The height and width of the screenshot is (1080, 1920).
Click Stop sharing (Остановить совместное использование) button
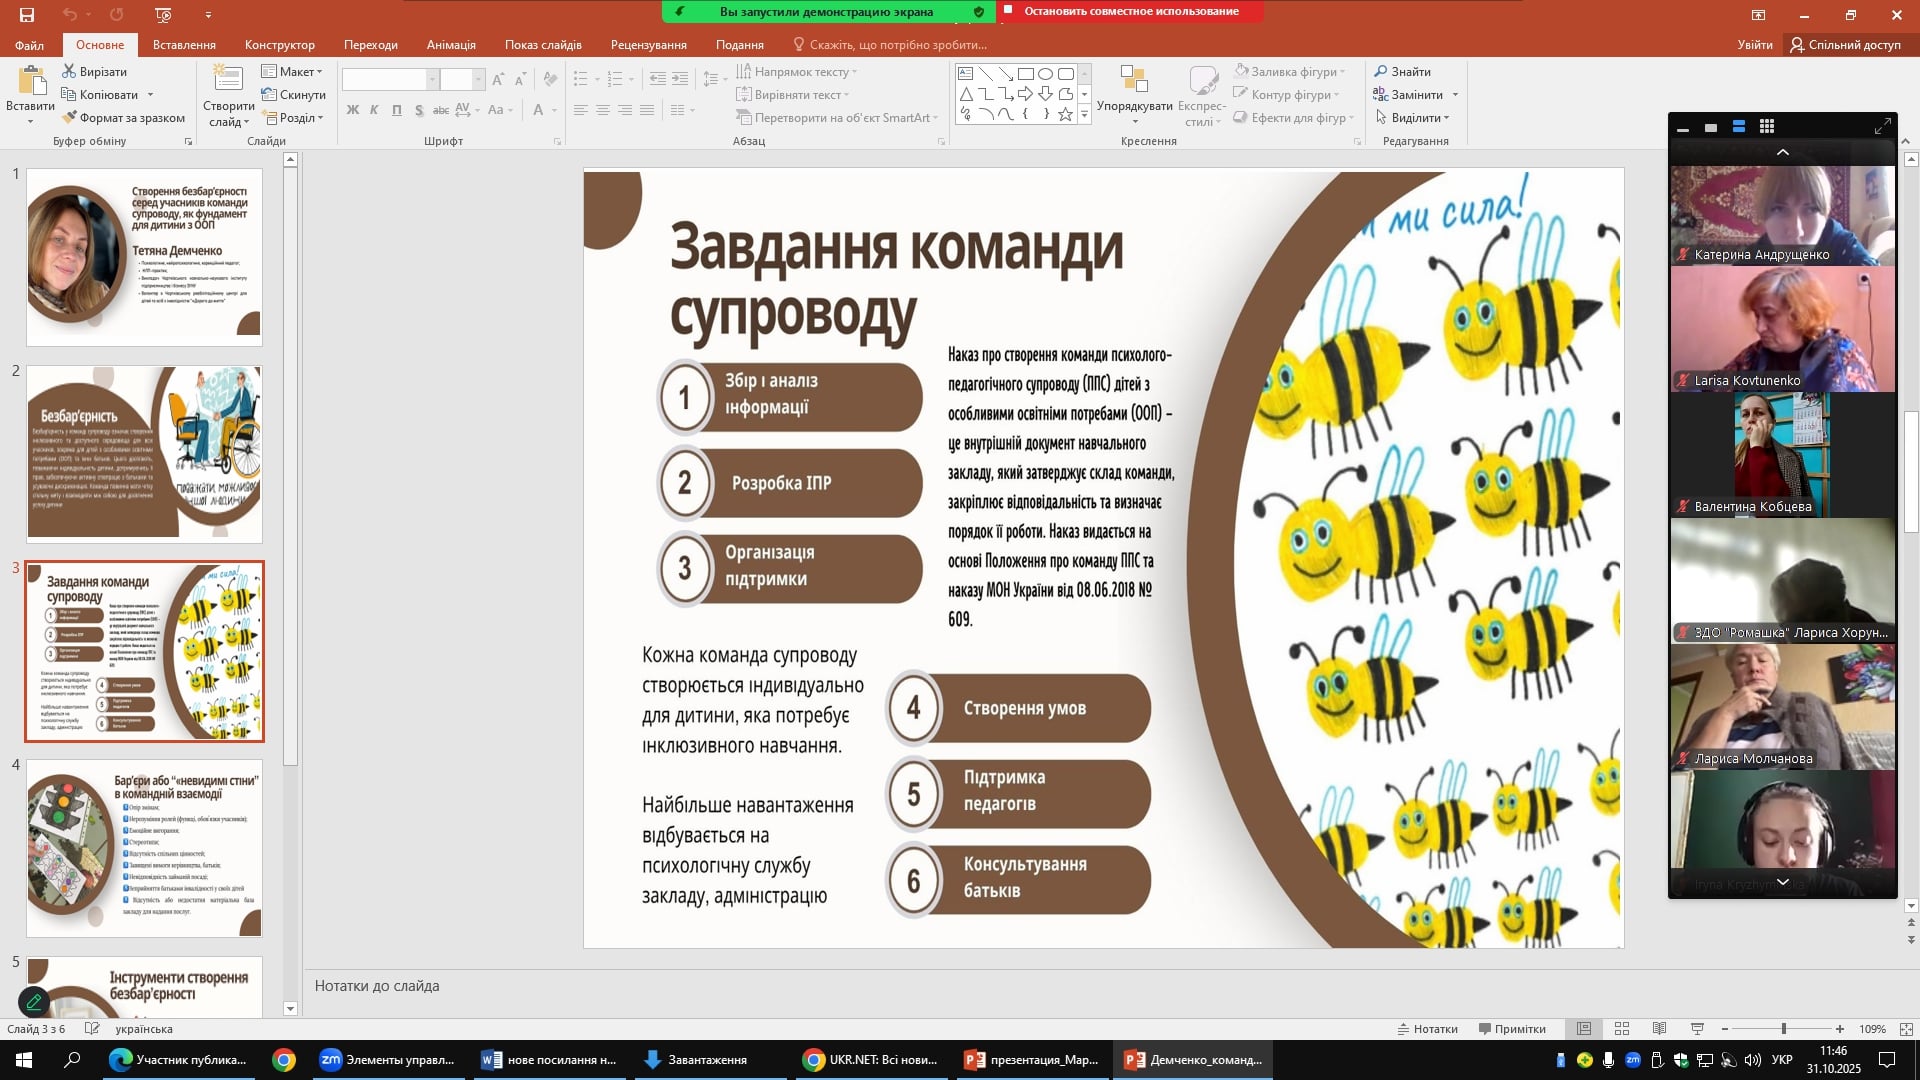(x=1130, y=11)
